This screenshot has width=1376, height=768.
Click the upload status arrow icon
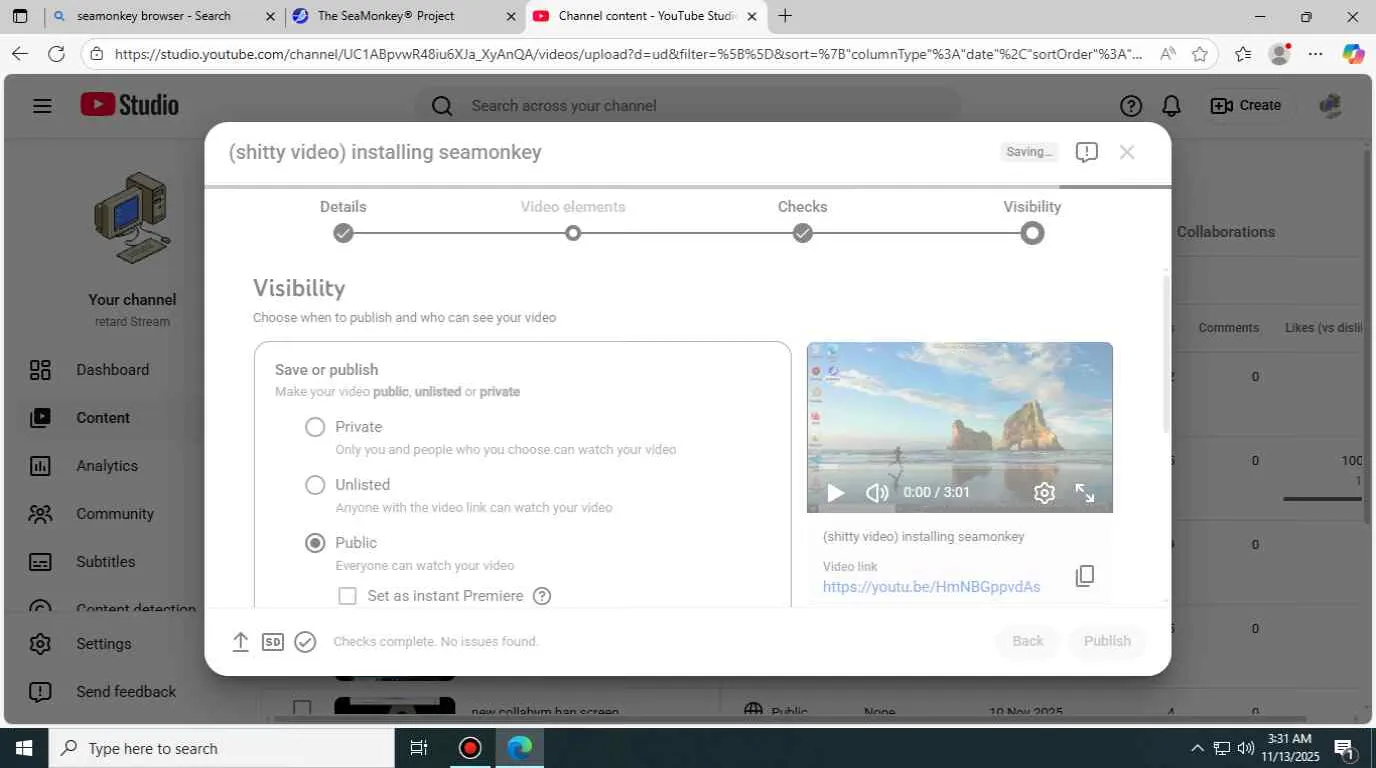click(x=240, y=642)
